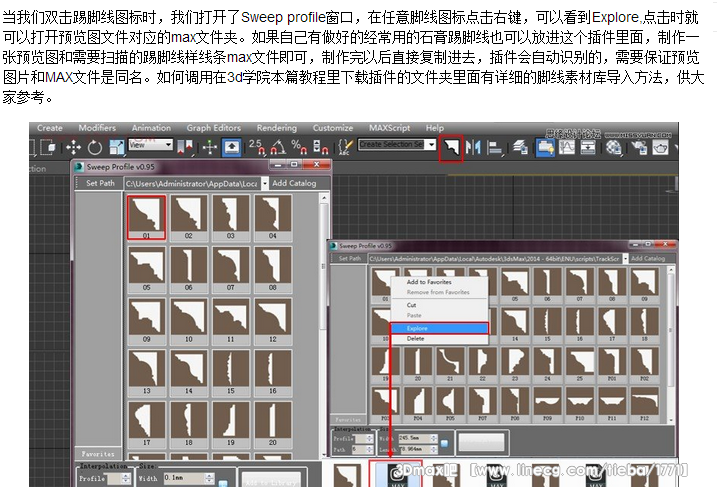The image size is (717, 487).
Task: Open the Help menu
Action: [435, 128]
